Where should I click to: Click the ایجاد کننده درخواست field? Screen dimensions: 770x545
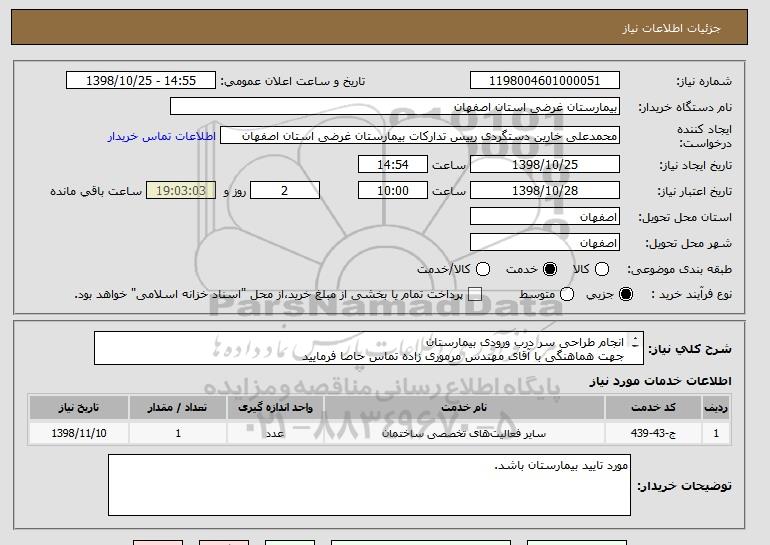[x=420, y=136]
